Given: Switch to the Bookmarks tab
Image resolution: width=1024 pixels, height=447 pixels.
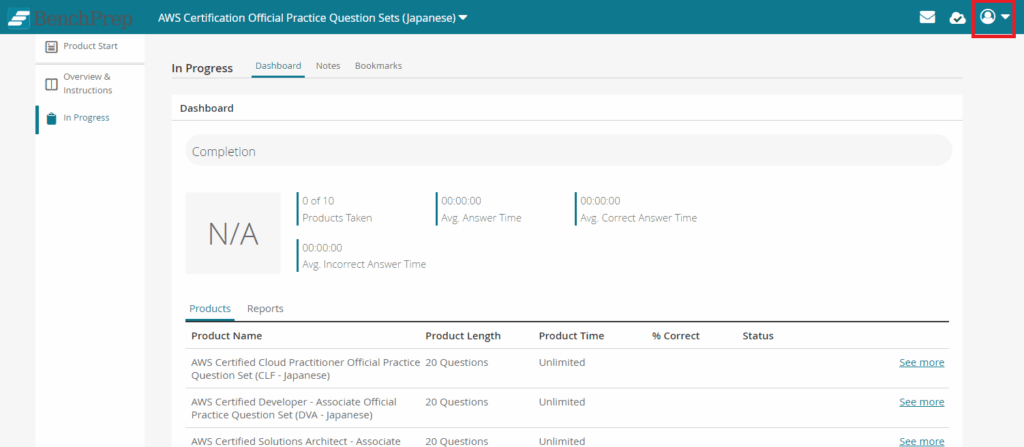Looking at the screenshot, I should coord(378,66).
